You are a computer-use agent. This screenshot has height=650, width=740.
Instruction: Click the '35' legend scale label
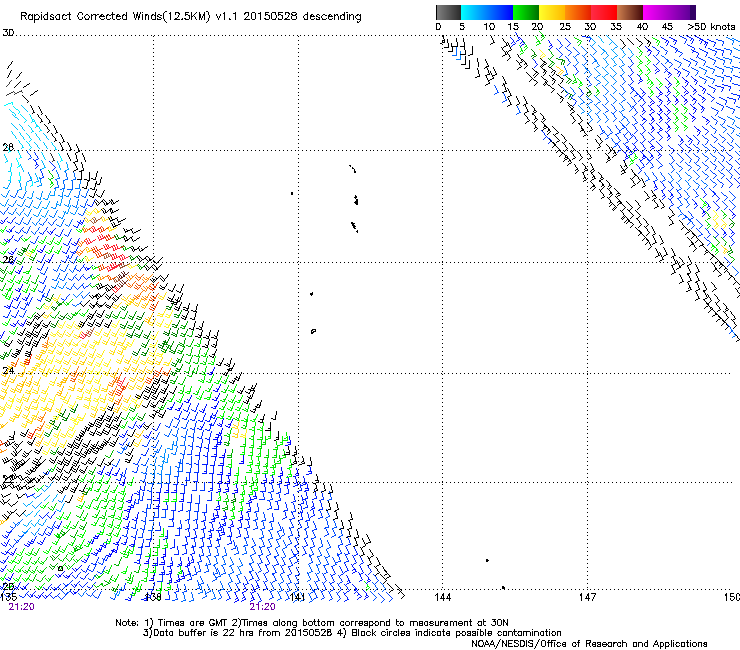pyautogui.click(x=616, y=27)
